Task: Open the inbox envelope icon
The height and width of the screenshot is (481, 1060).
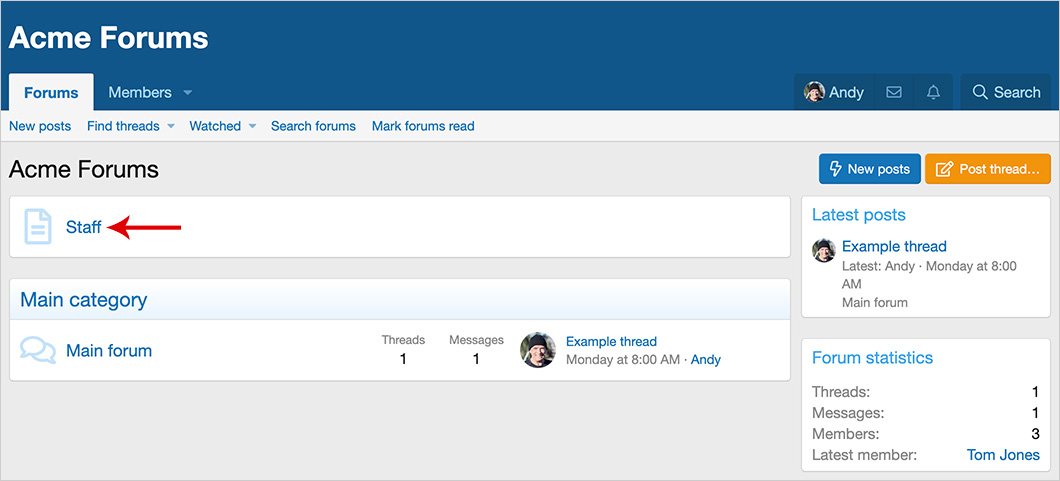Action: (894, 93)
